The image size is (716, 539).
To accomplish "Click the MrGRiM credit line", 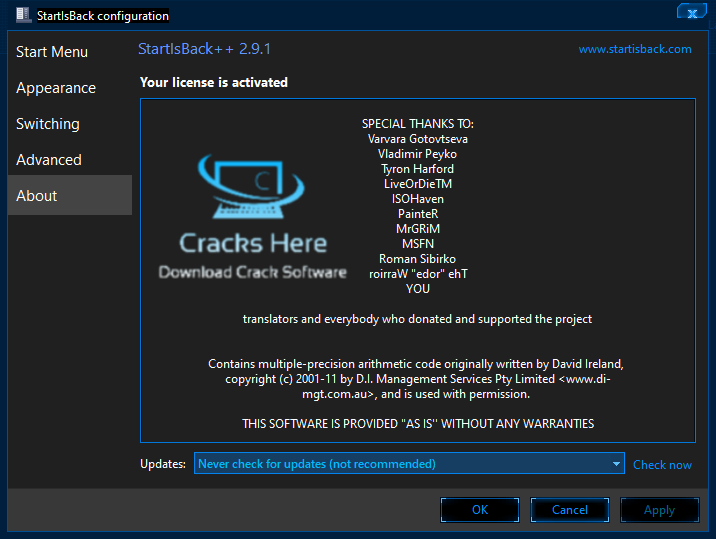I will point(418,229).
